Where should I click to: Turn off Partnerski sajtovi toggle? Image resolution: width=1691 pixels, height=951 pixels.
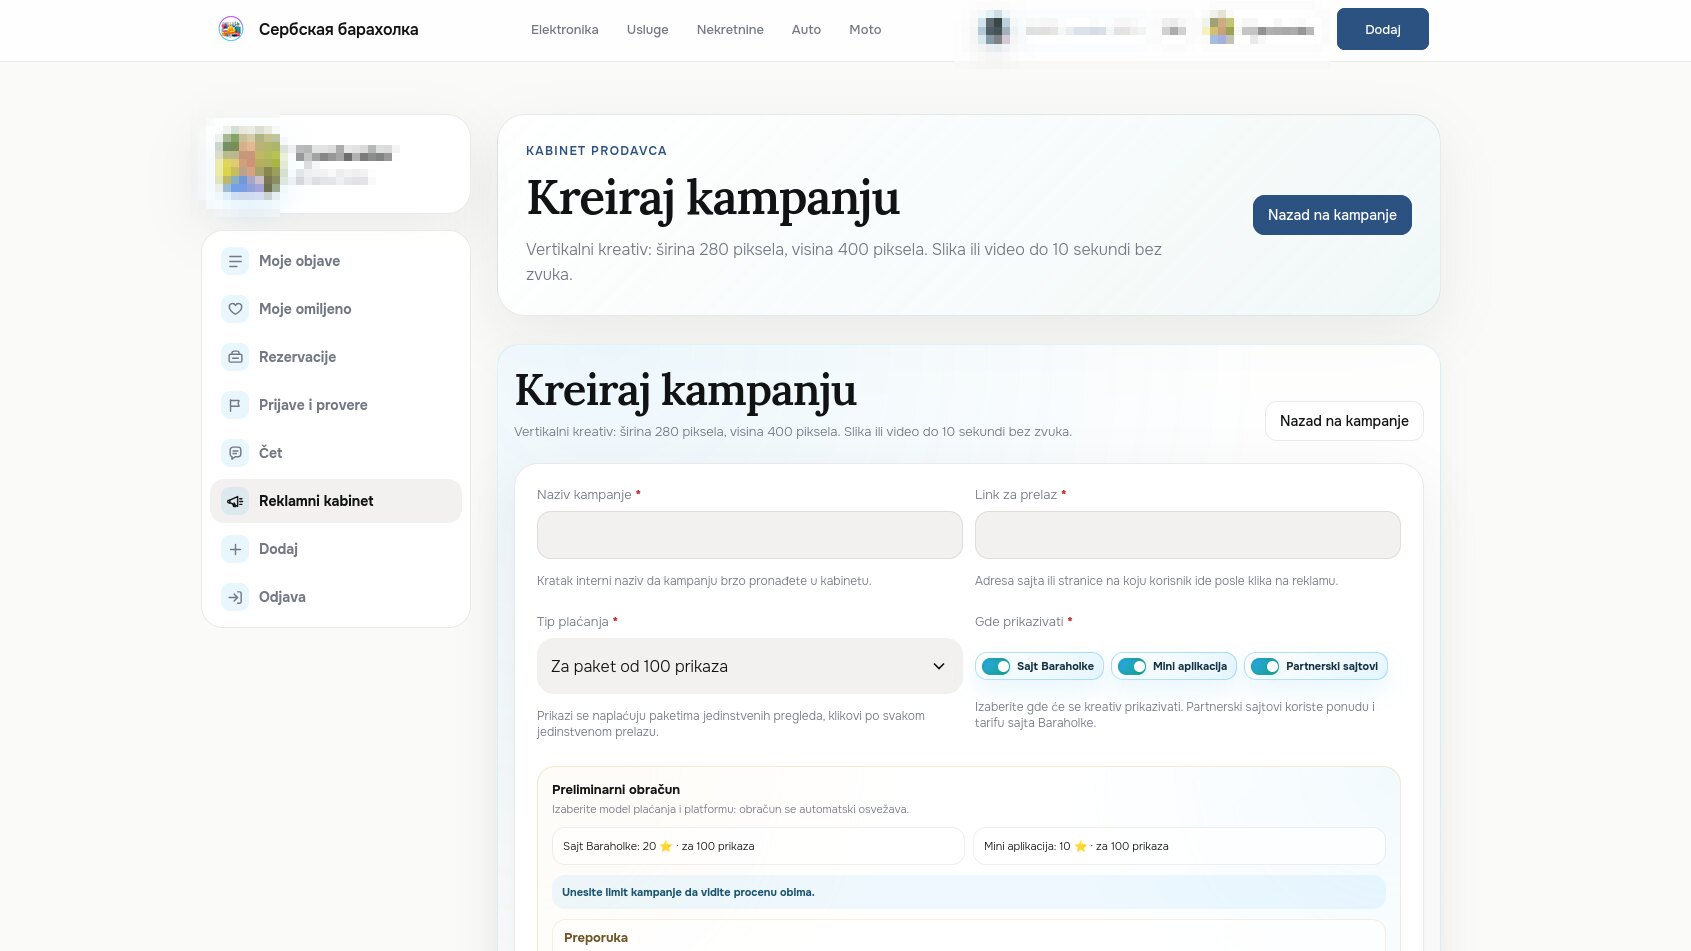[x=1265, y=666]
